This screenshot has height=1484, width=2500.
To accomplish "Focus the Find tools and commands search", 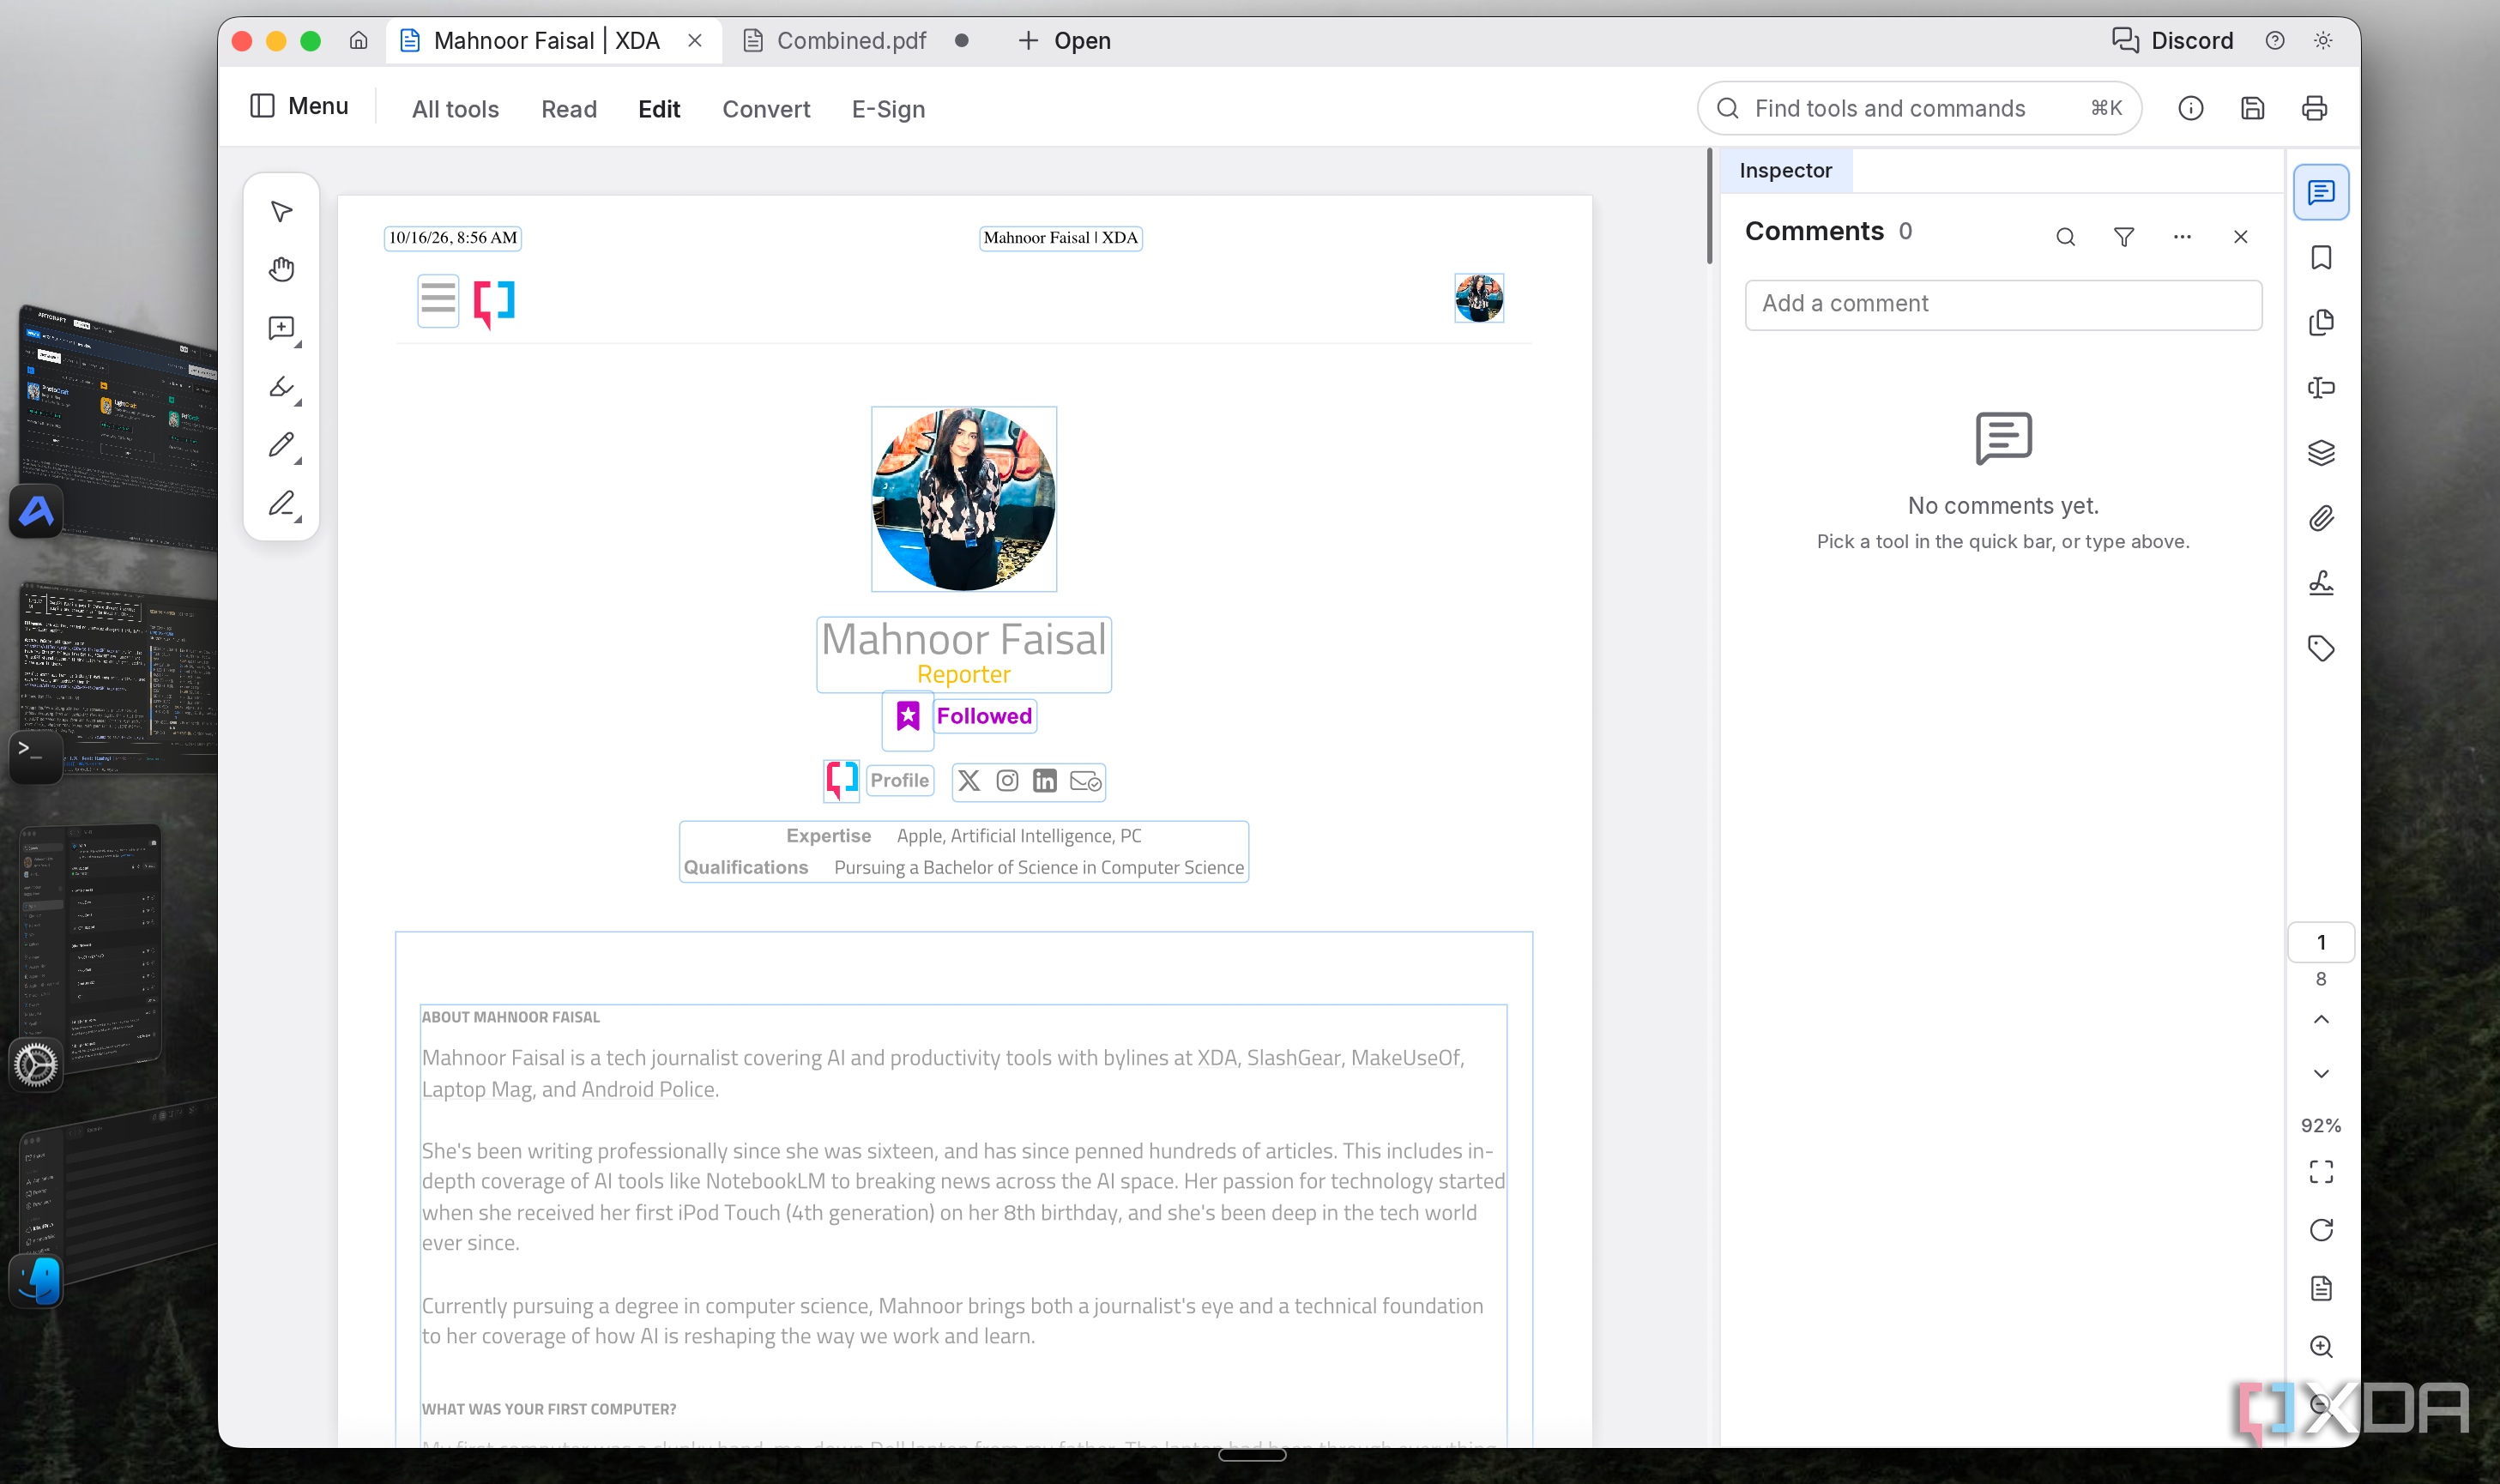I will [x=1919, y=108].
